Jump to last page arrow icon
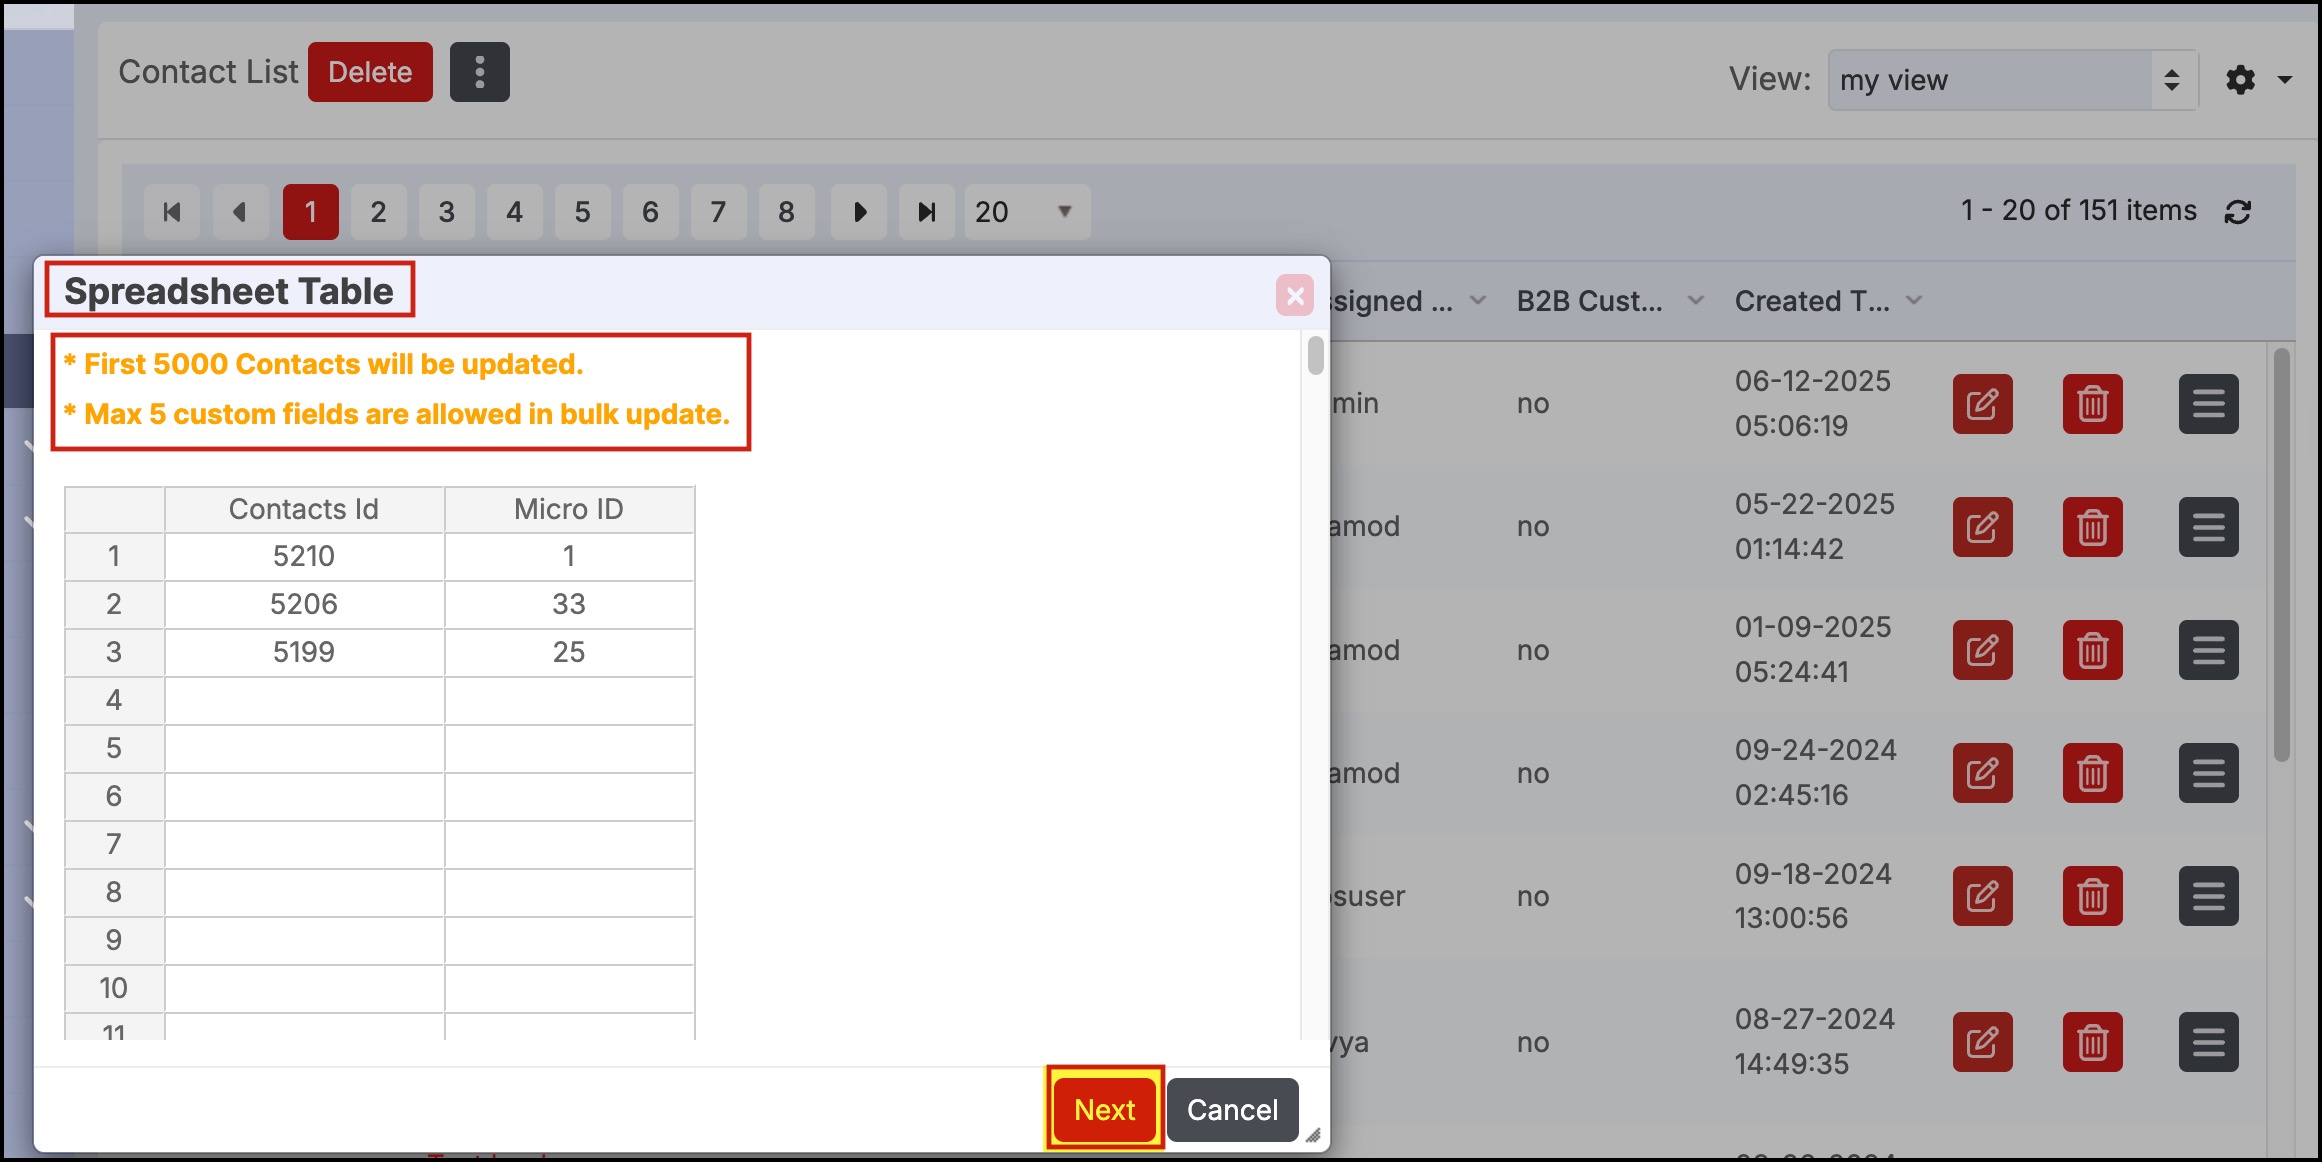The width and height of the screenshot is (2322, 1162). click(926, 212)
